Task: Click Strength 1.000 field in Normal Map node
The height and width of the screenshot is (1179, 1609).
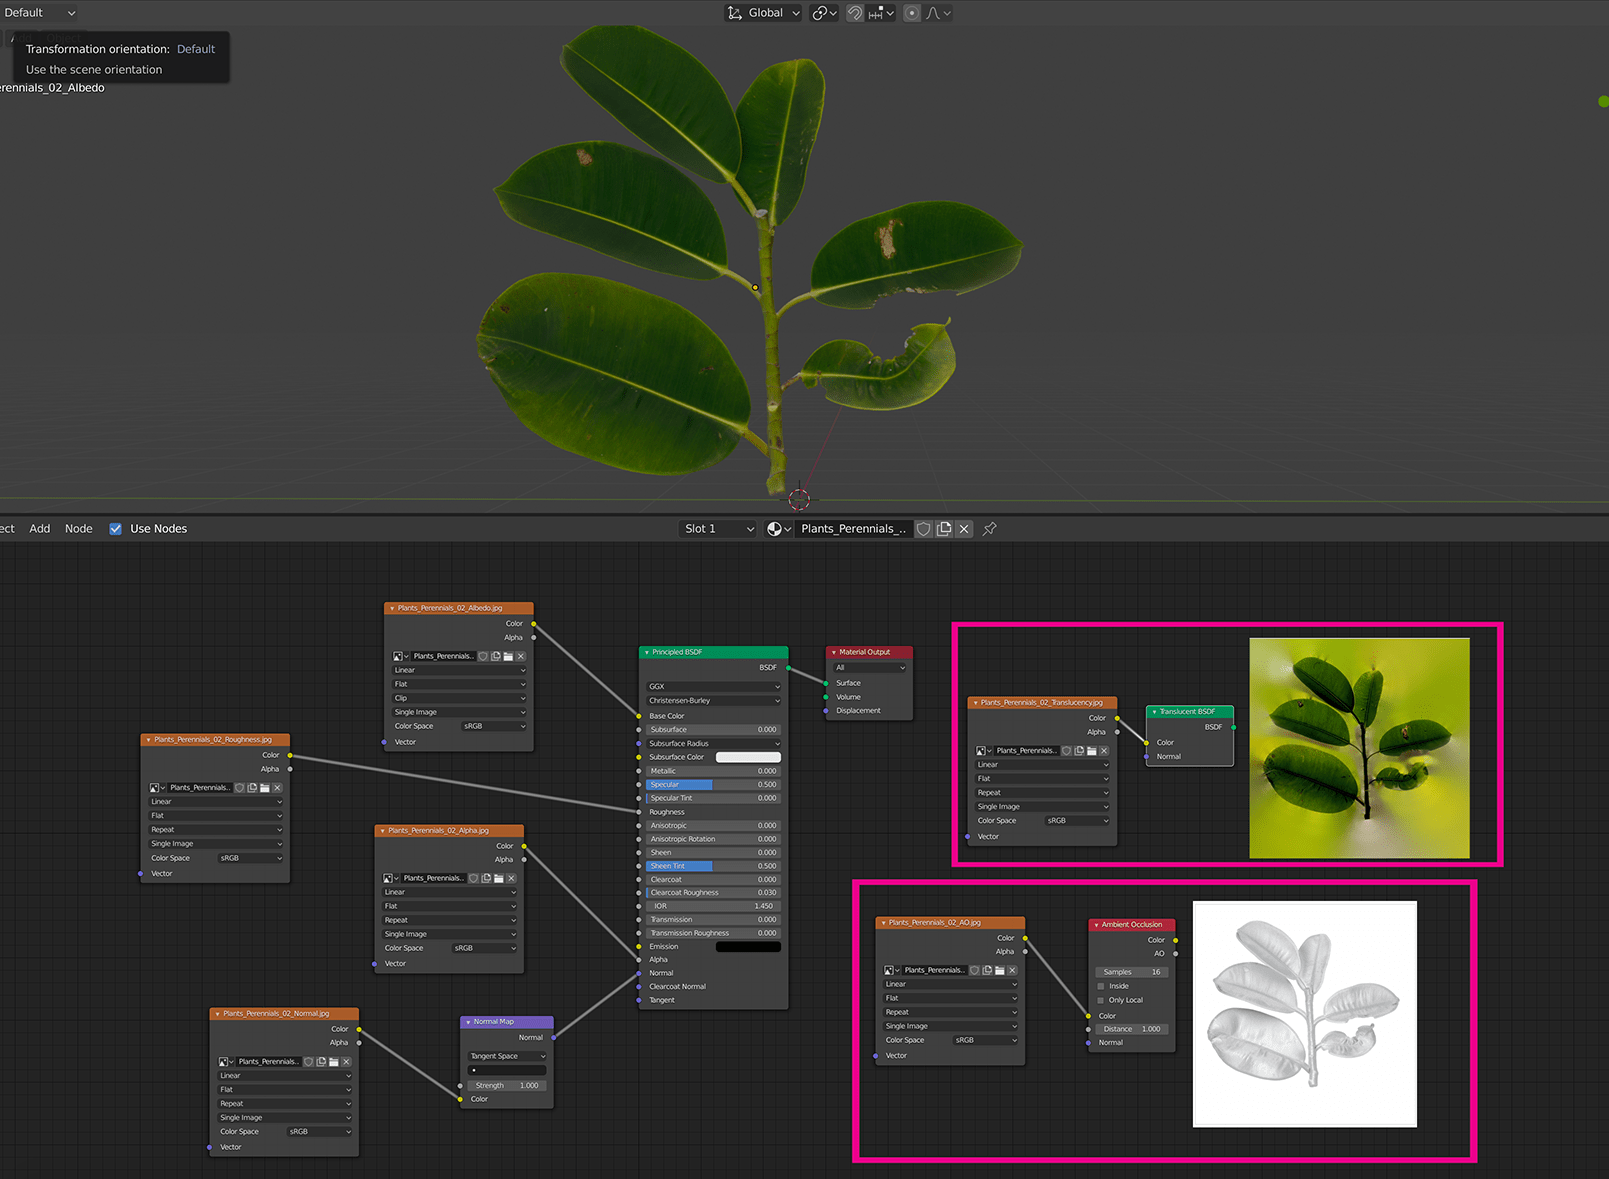Action: pyautogui.click(x=508, y=1085)
